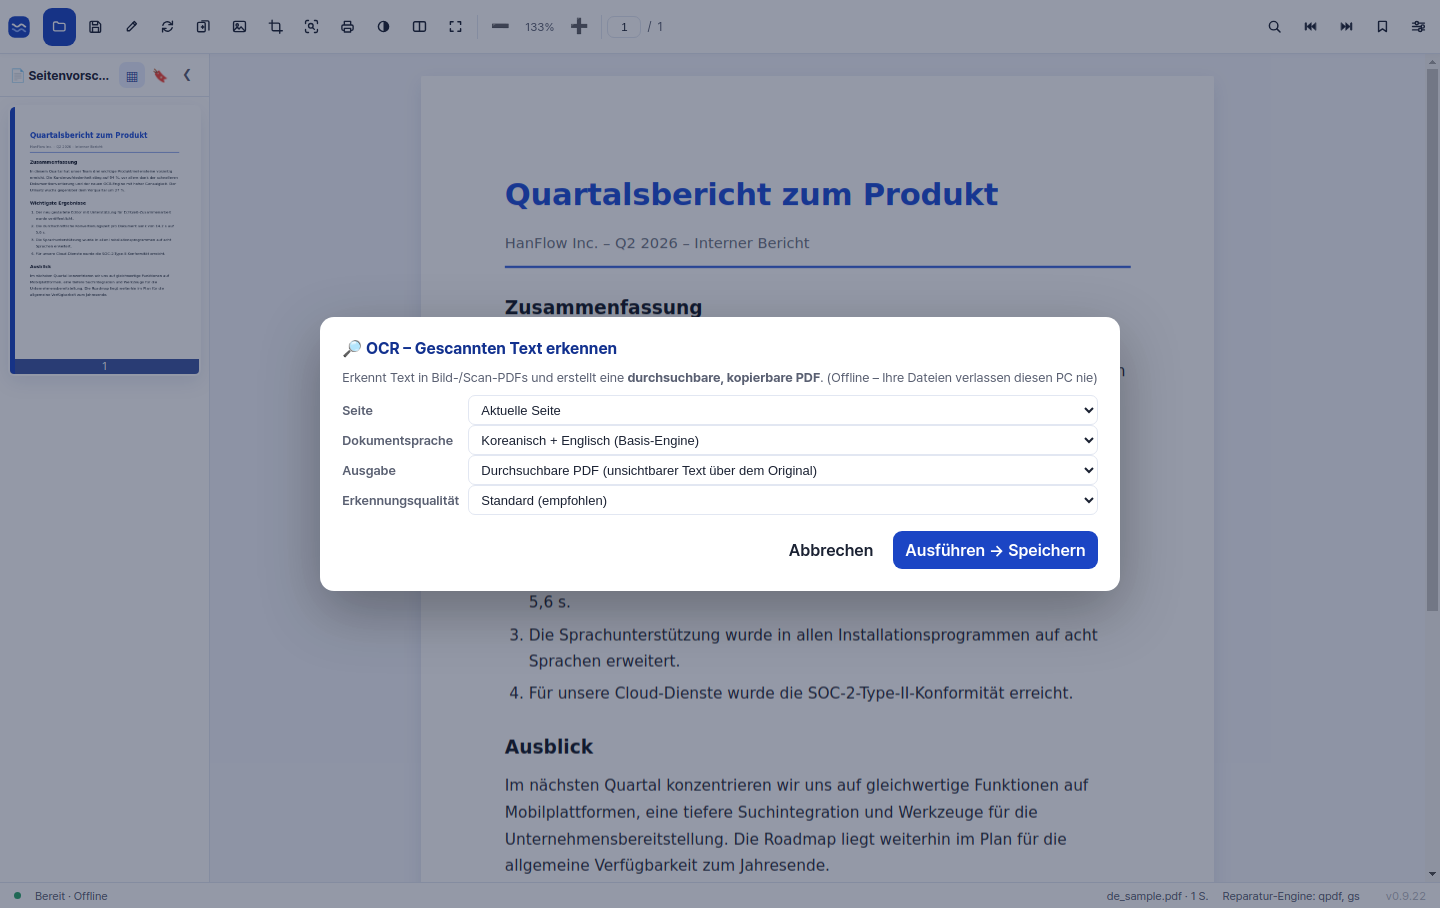The width and height of the screenshot is (1440, 908).
Task: Click the Dokumentsprache label
Action: (x=397, y=440)
